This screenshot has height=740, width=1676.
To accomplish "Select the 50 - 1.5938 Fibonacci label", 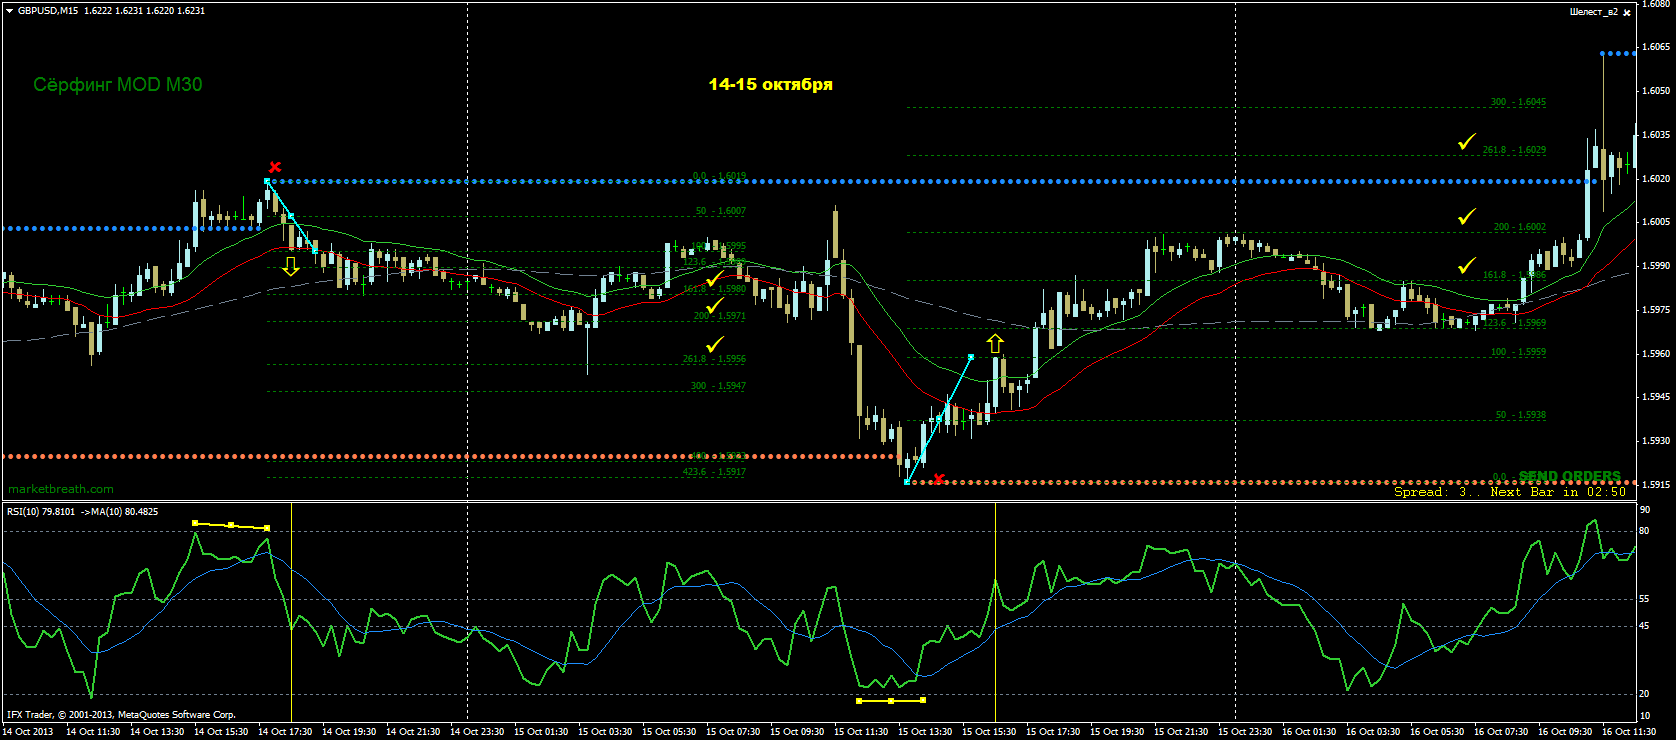I will click(x=1521, y=415).
